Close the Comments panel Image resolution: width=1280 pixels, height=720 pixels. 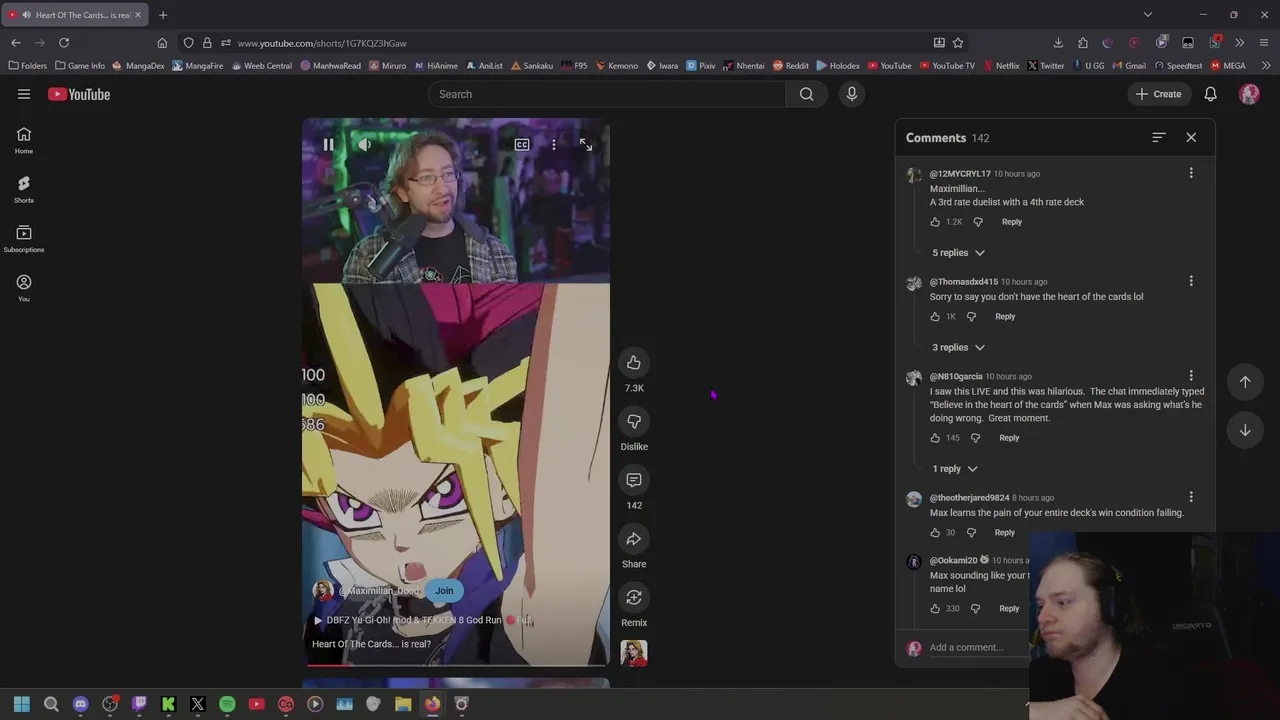pyautogui.click(x=1191, y=138)
